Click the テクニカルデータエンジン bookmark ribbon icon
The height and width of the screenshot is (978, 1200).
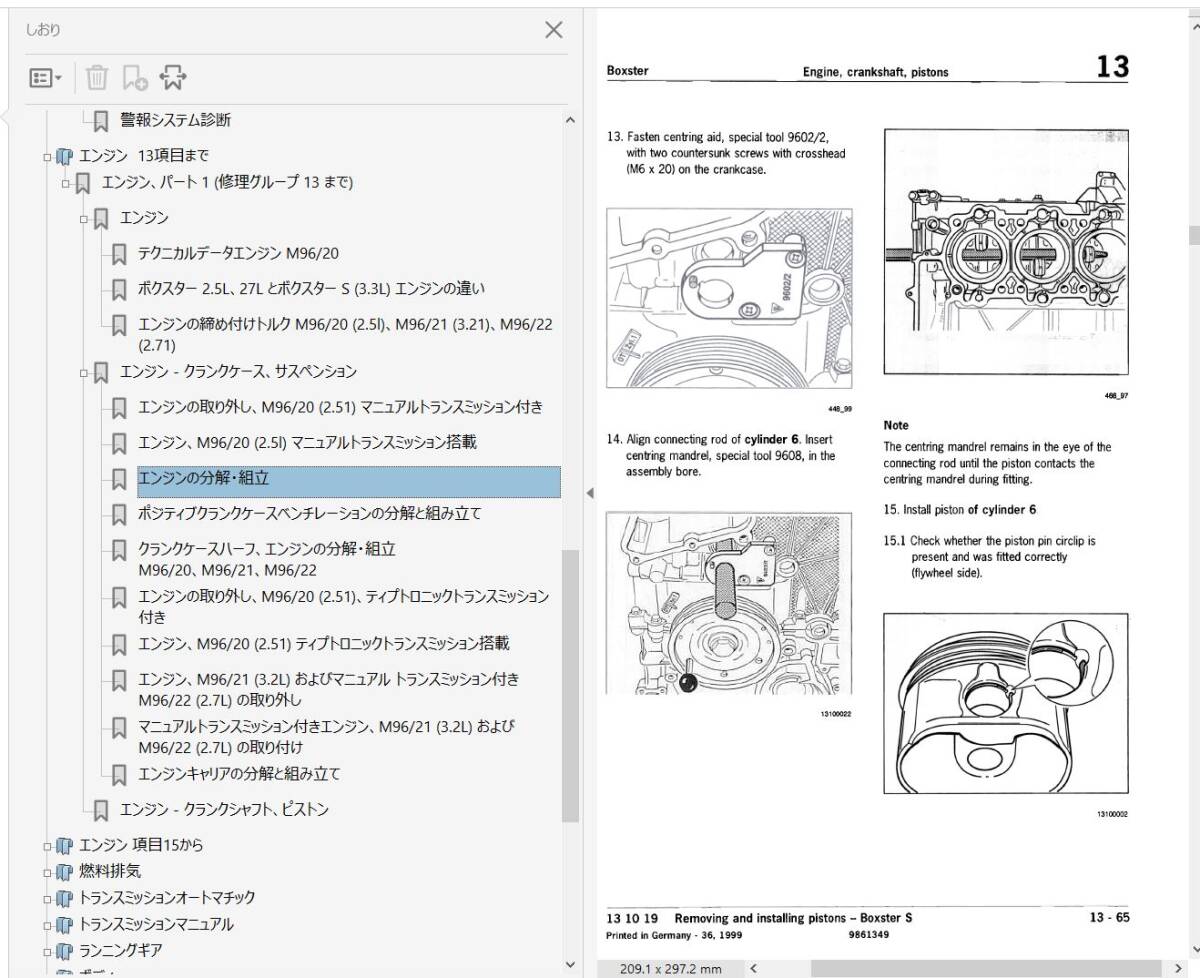point(119,255)
